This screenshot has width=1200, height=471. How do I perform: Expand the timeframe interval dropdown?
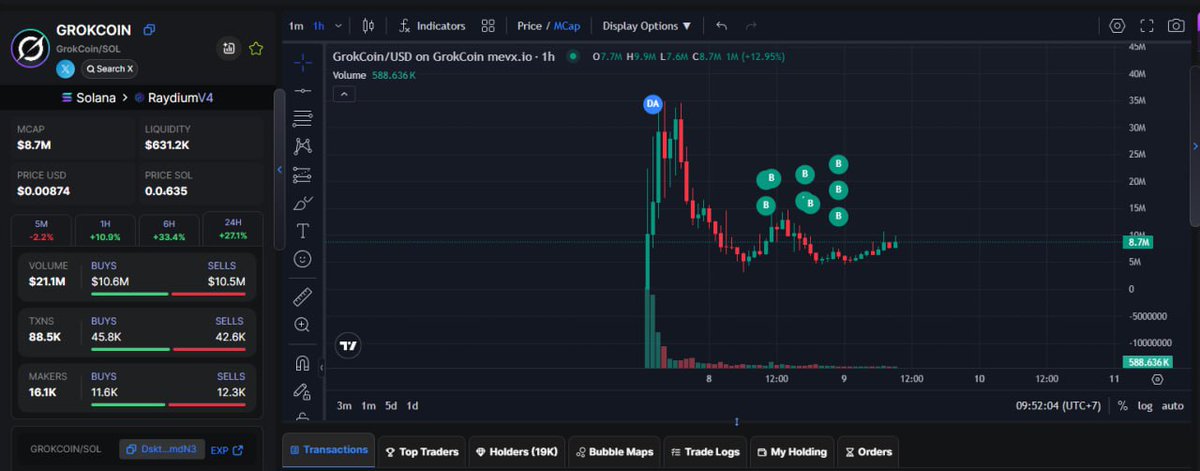tap(339, 26)
